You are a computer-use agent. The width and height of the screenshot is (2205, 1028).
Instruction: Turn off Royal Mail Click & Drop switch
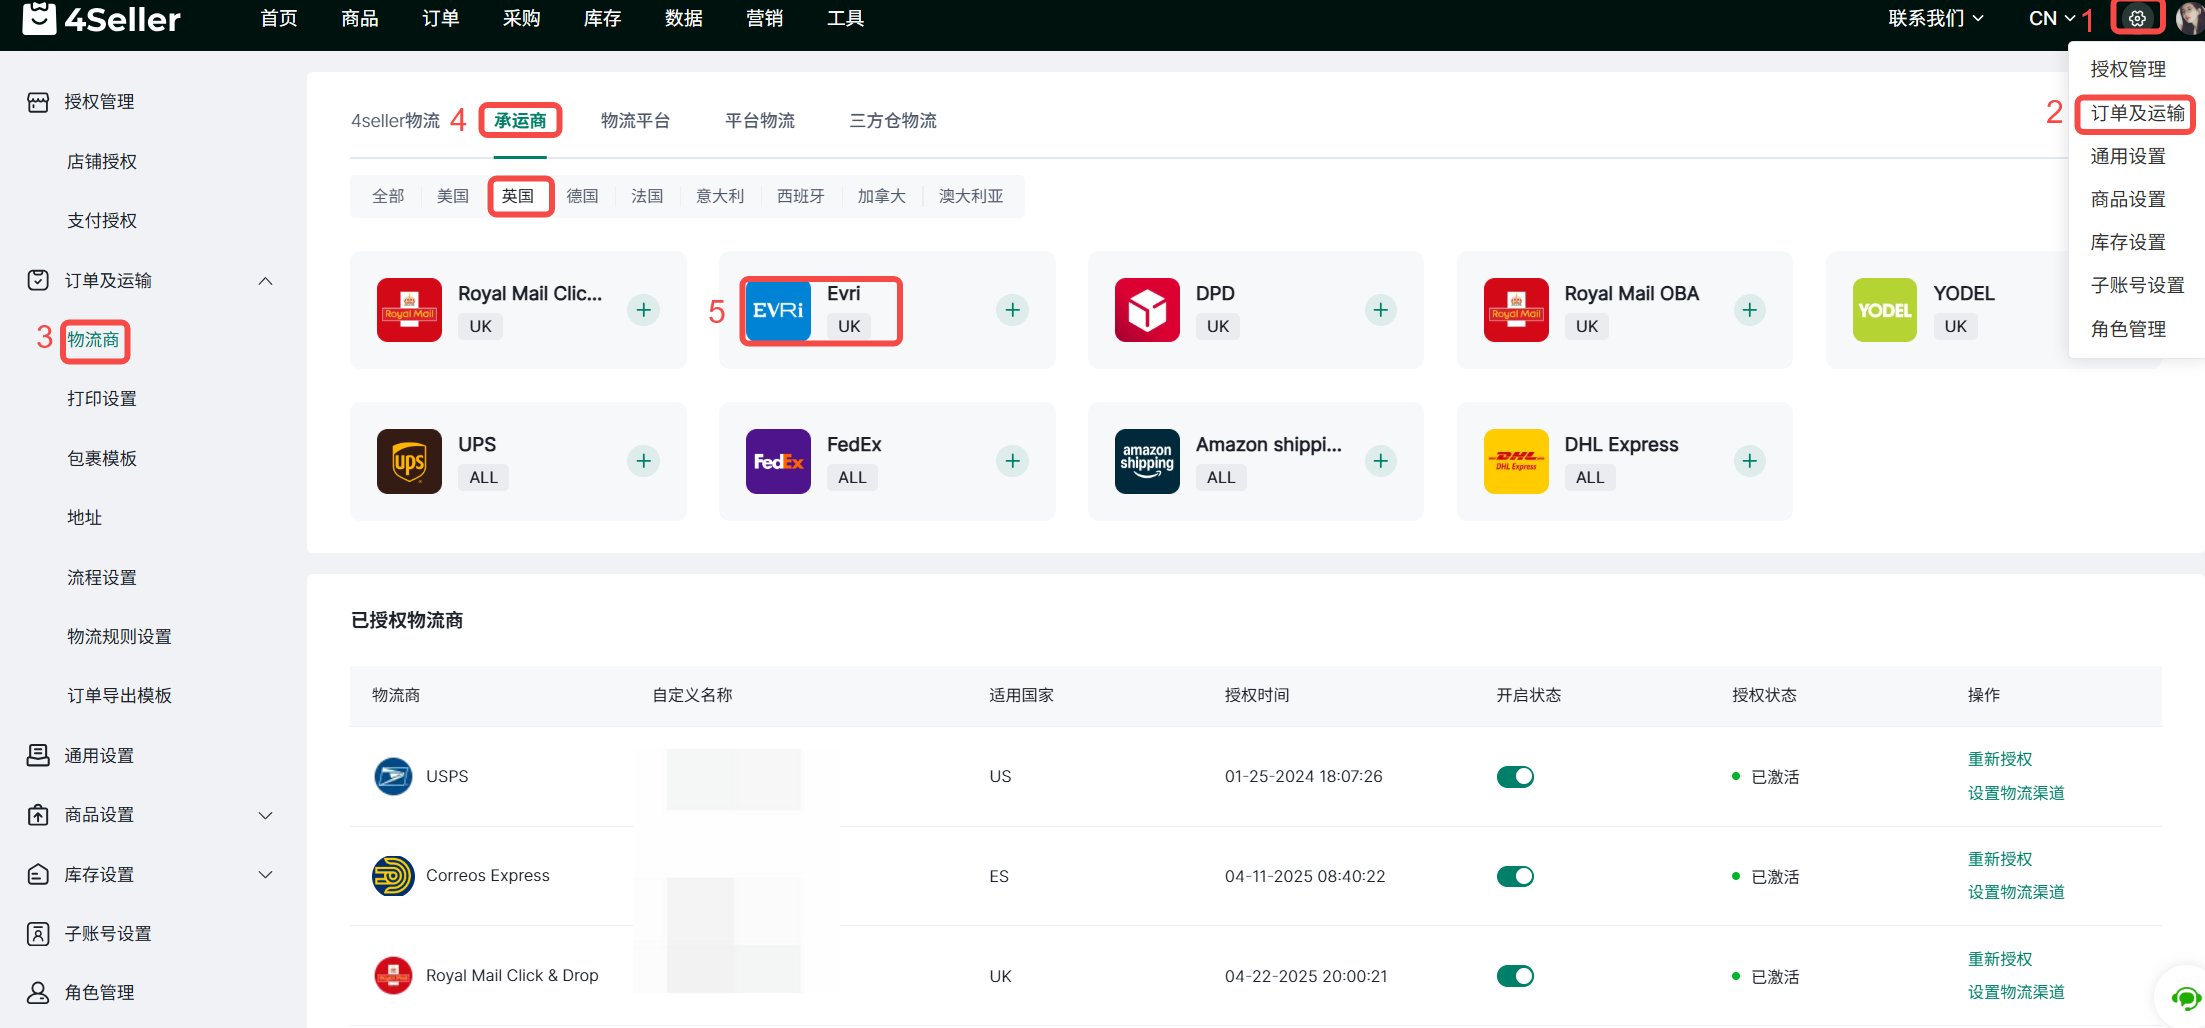coord(1515,976)
